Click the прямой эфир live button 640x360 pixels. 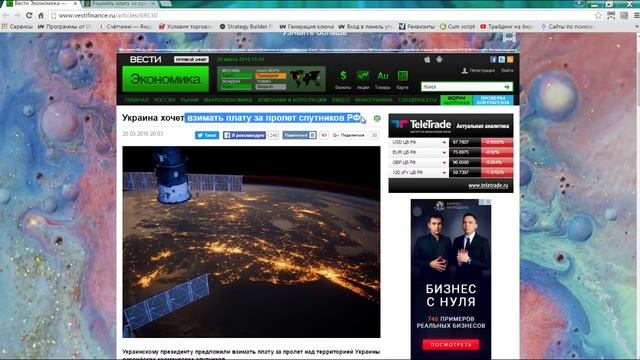point(191,60)
